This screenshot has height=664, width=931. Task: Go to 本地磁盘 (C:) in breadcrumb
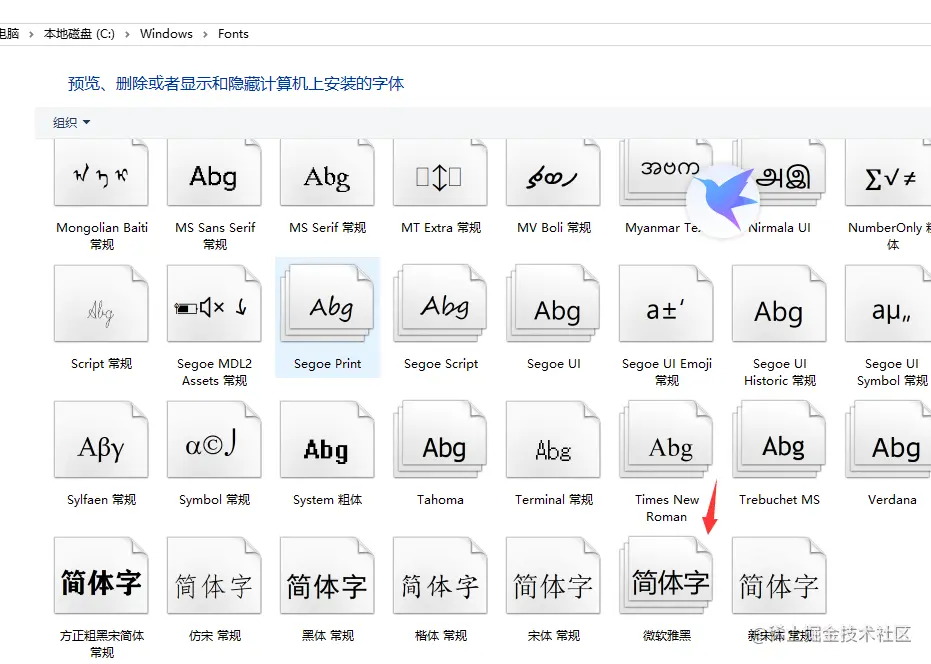79,34
